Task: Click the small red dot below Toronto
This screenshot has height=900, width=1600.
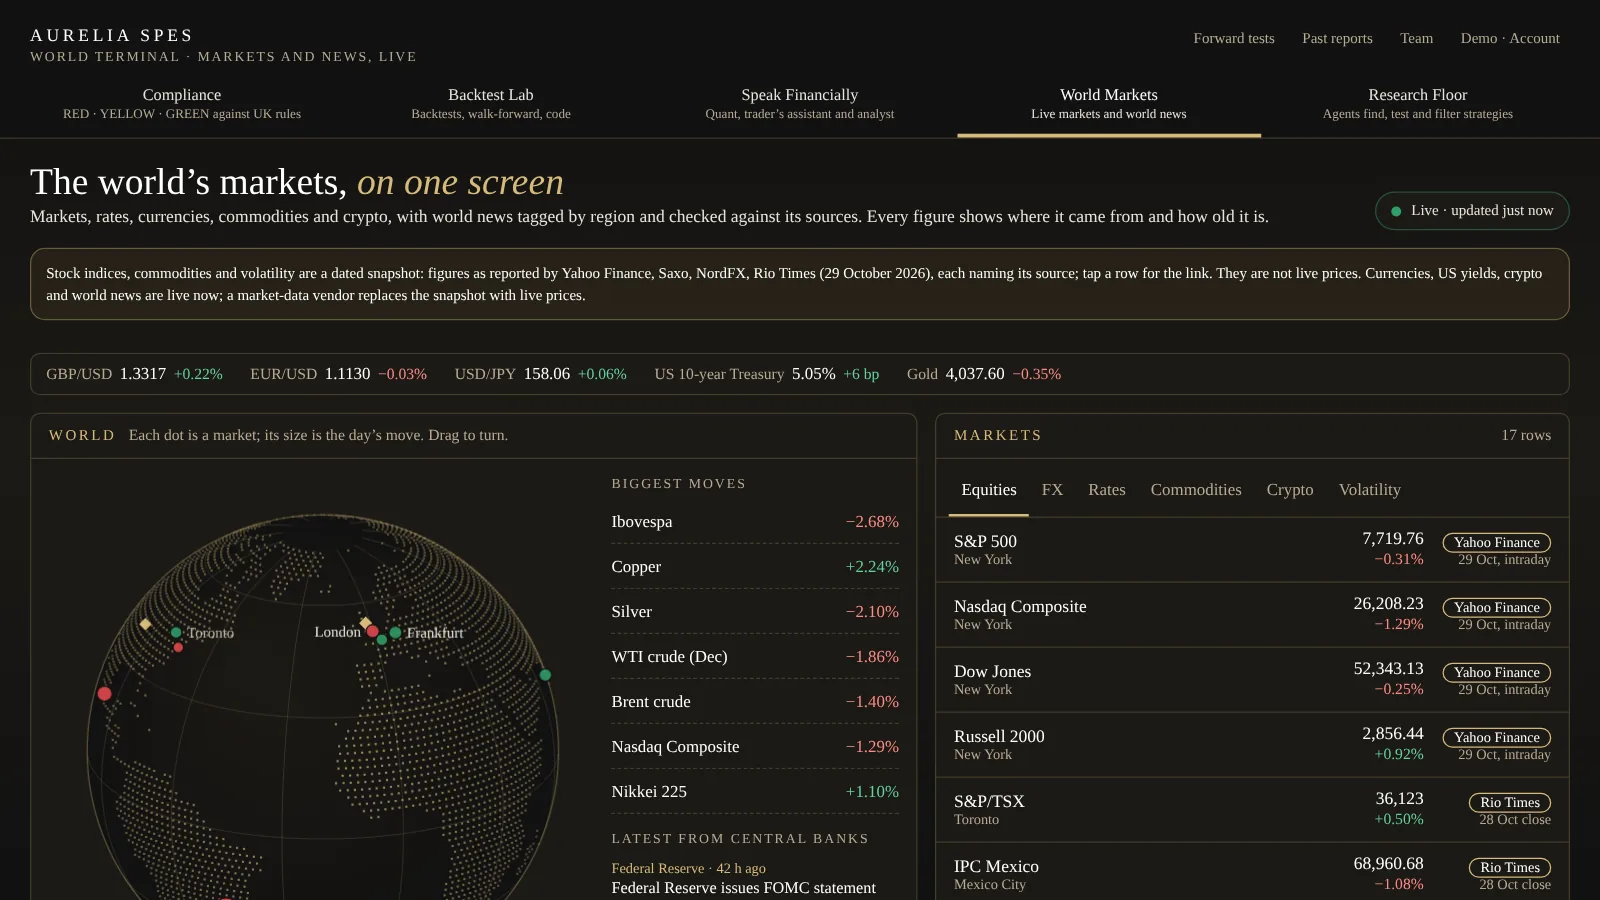Action: tap(178, 648)
